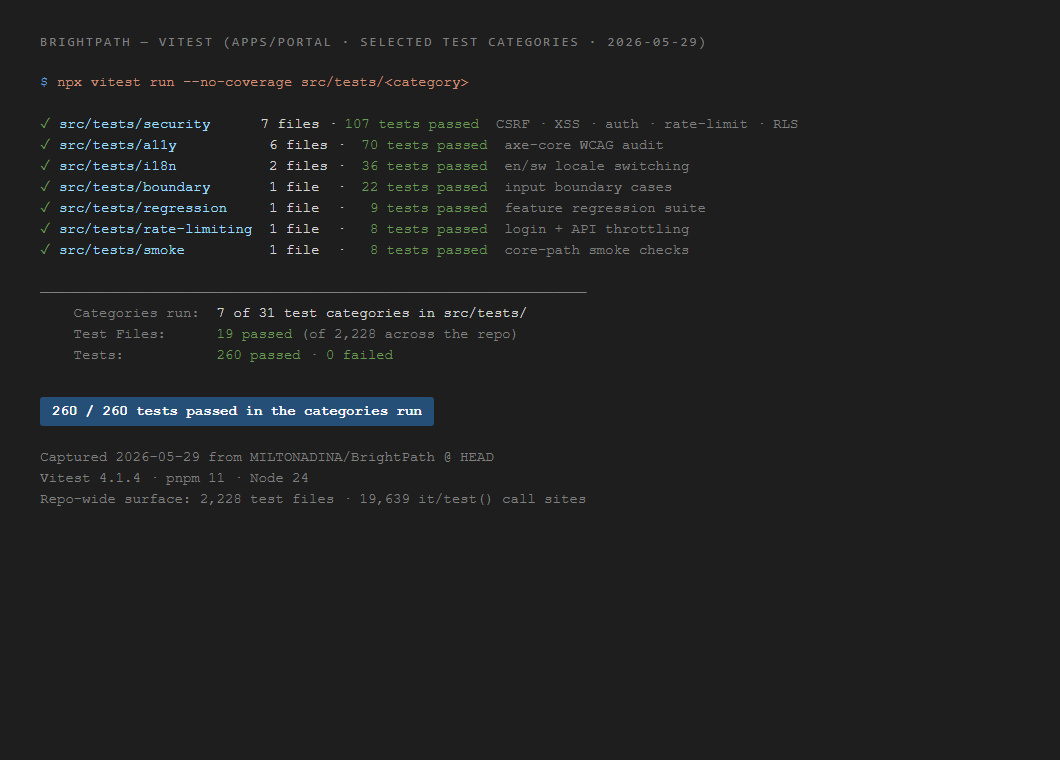Click the checkmark beside src/tests/rate-limiting
Screen dimensions: 1060x760
[45, 229]
